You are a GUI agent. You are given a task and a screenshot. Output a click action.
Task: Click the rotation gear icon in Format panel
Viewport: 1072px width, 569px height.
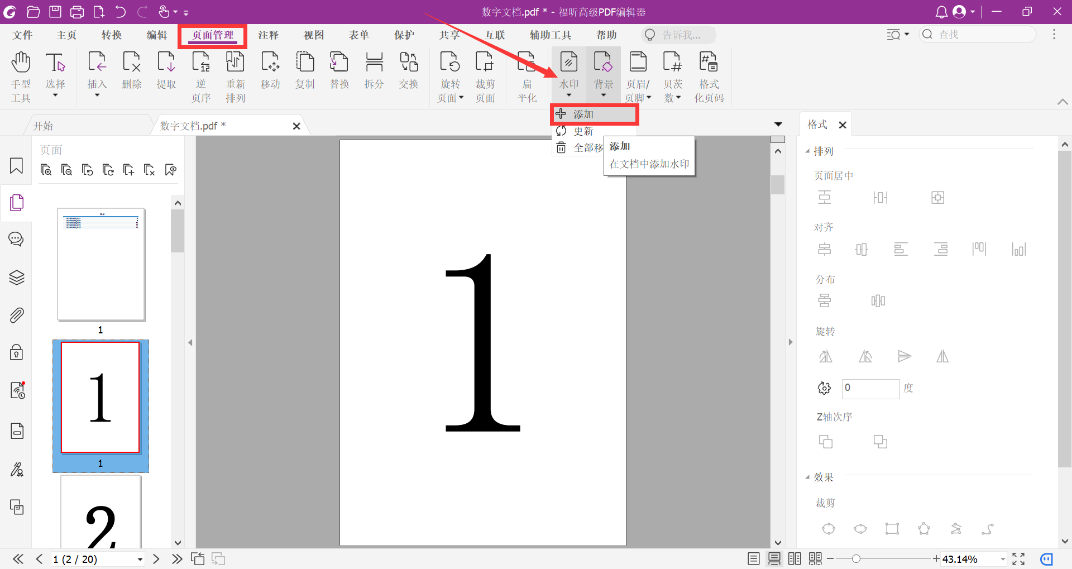(x=825, y=388)
